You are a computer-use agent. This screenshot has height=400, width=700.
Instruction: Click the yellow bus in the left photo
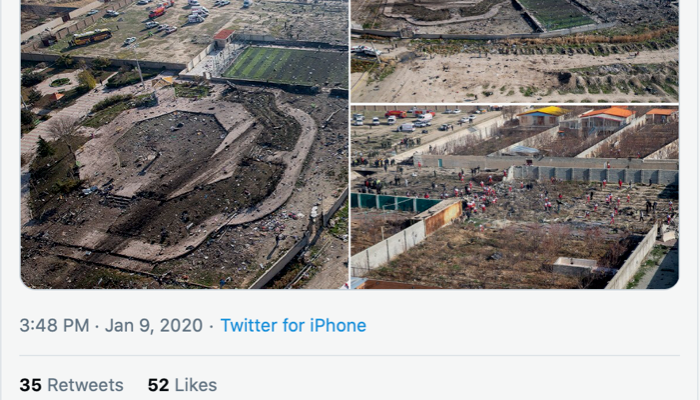90,37
